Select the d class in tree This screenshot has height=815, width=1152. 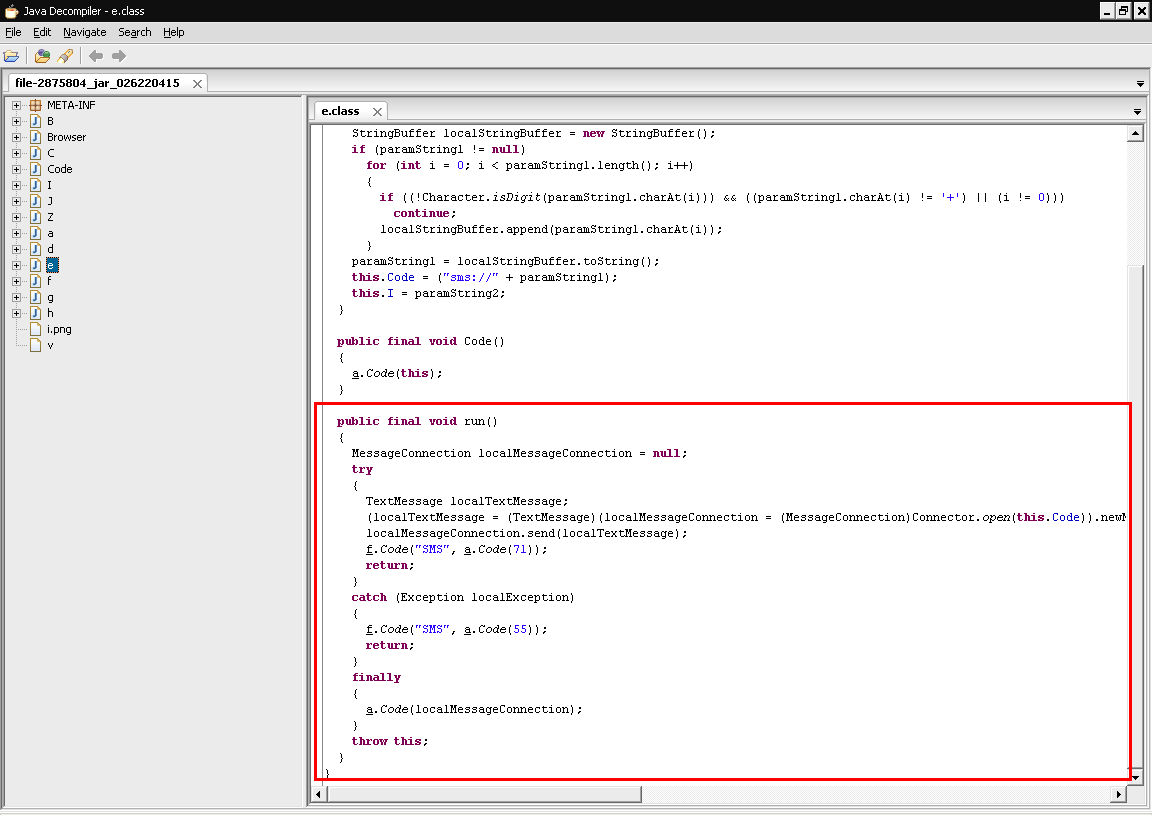(50, 249)
